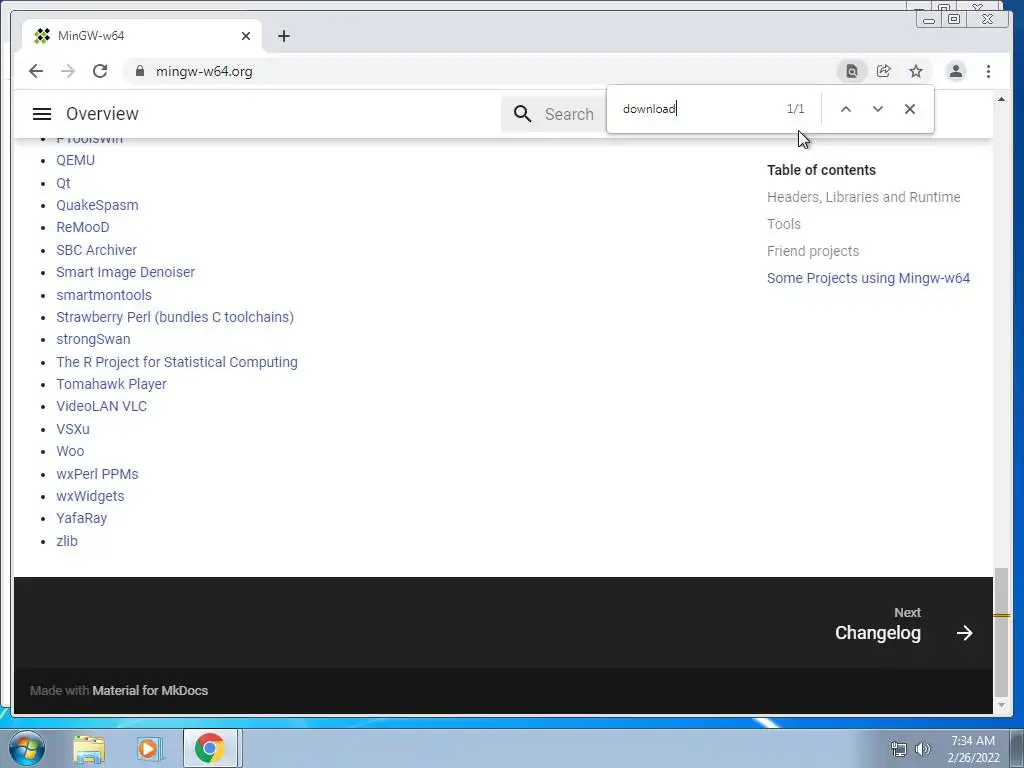
Task: Open the VSXu link
Action: (x=73, y=429)
